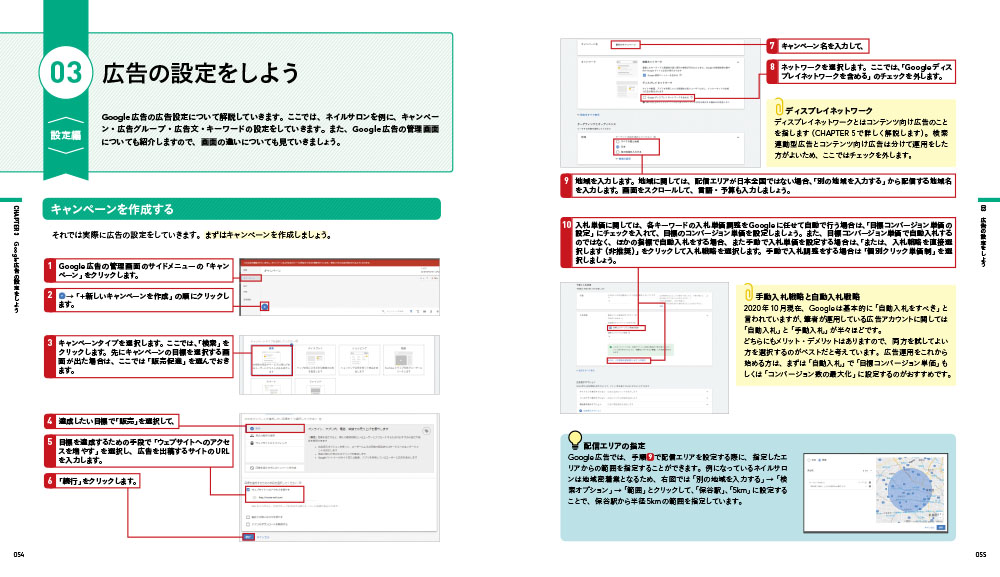Choose the Display campaign type card
Viewport: 1000px width, 577px height.
(x=316, y=360)
